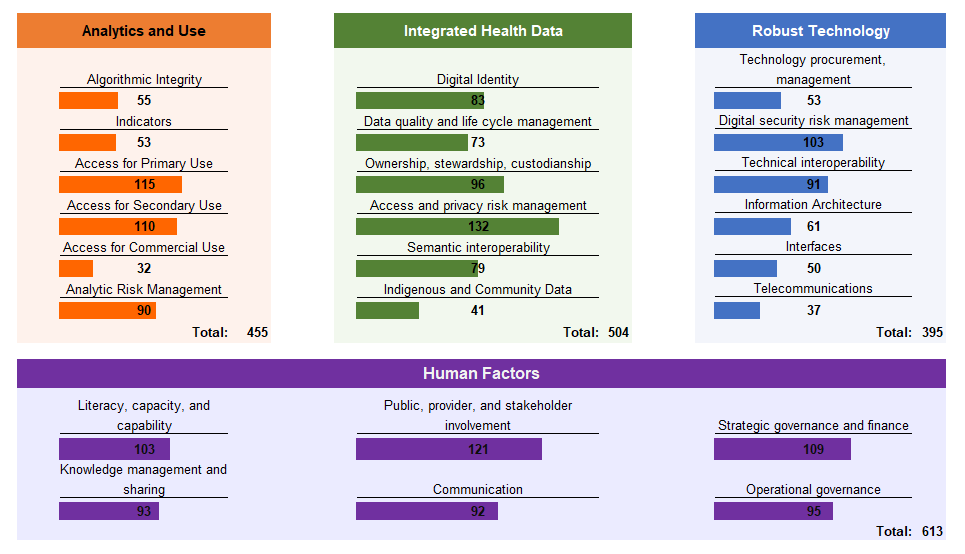Viewport: 965px width, 554px height.
Task: Select the Integrated Health Data header
Action: 483,31
